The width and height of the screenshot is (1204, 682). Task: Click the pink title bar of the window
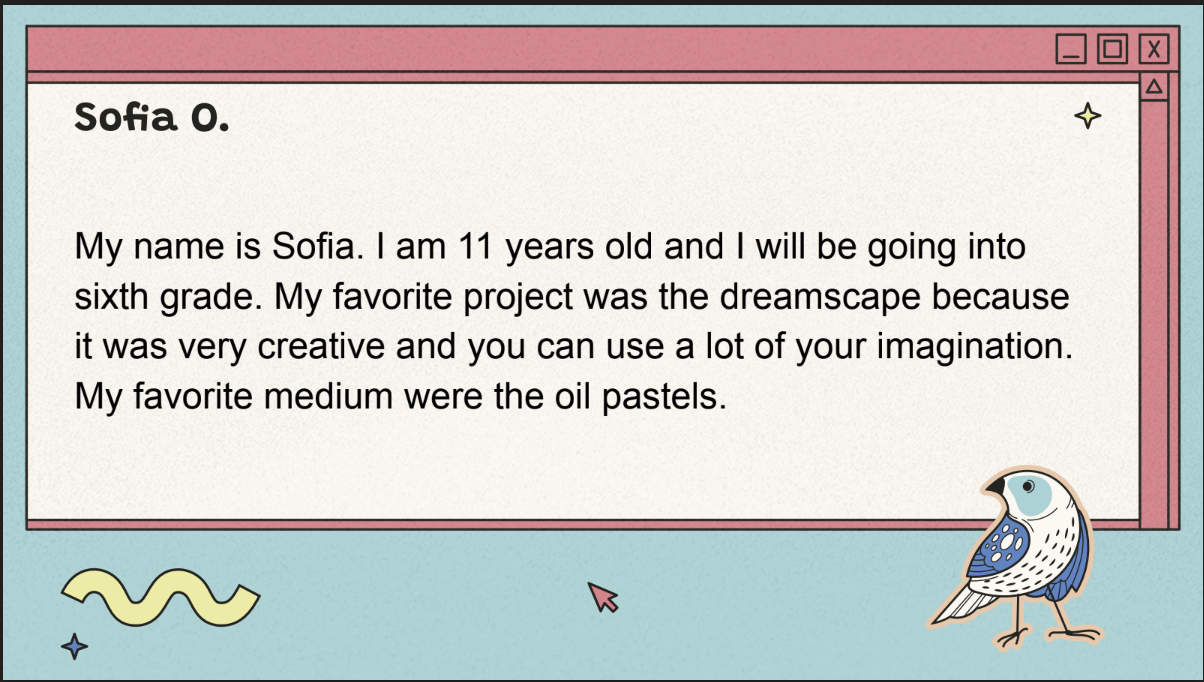(x=540, y=49)
